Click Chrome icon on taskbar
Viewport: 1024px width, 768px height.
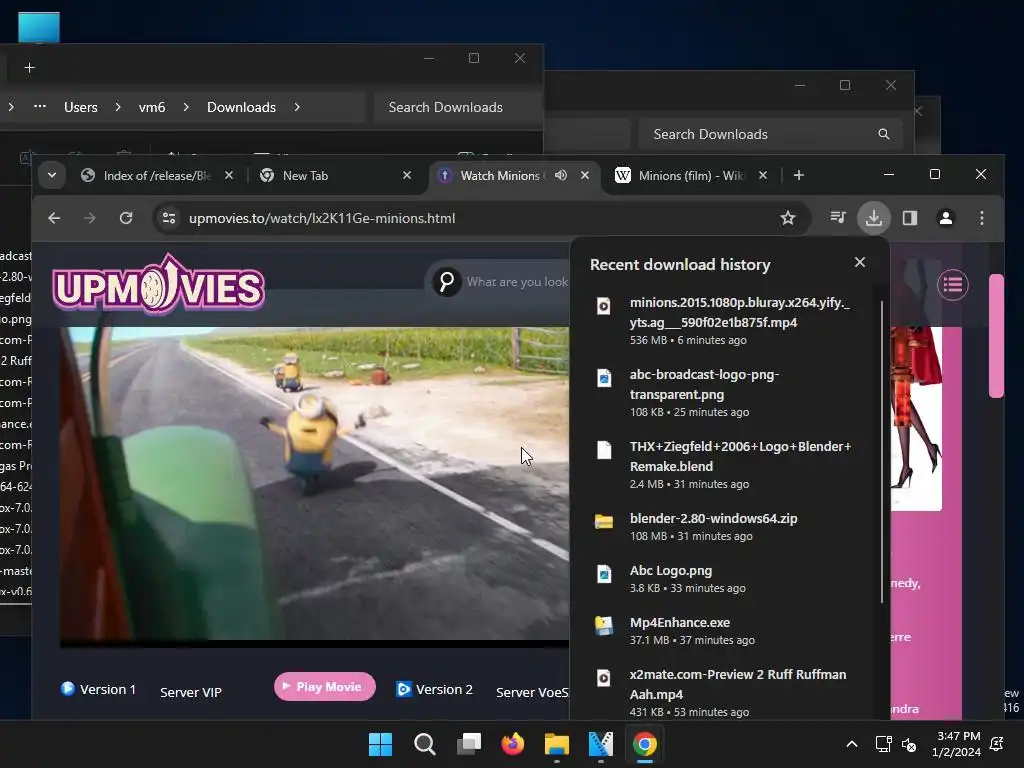point(645,744)
